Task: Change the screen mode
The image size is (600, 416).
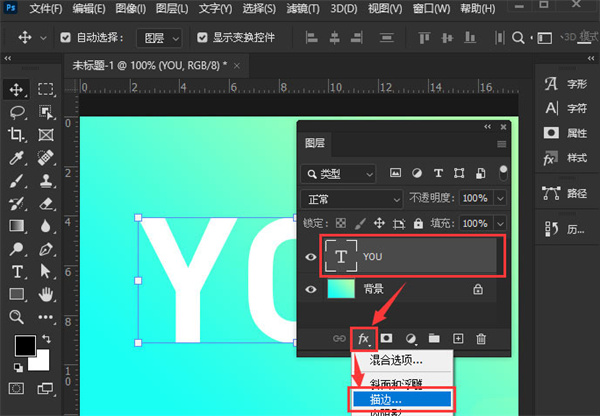Action: coord(45,388)
